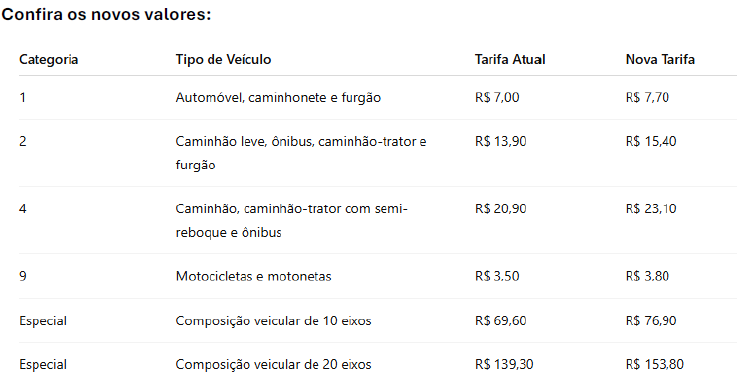
Task: Click the R$ 7,00 current fare value
Action: click(x=497, y=98)
